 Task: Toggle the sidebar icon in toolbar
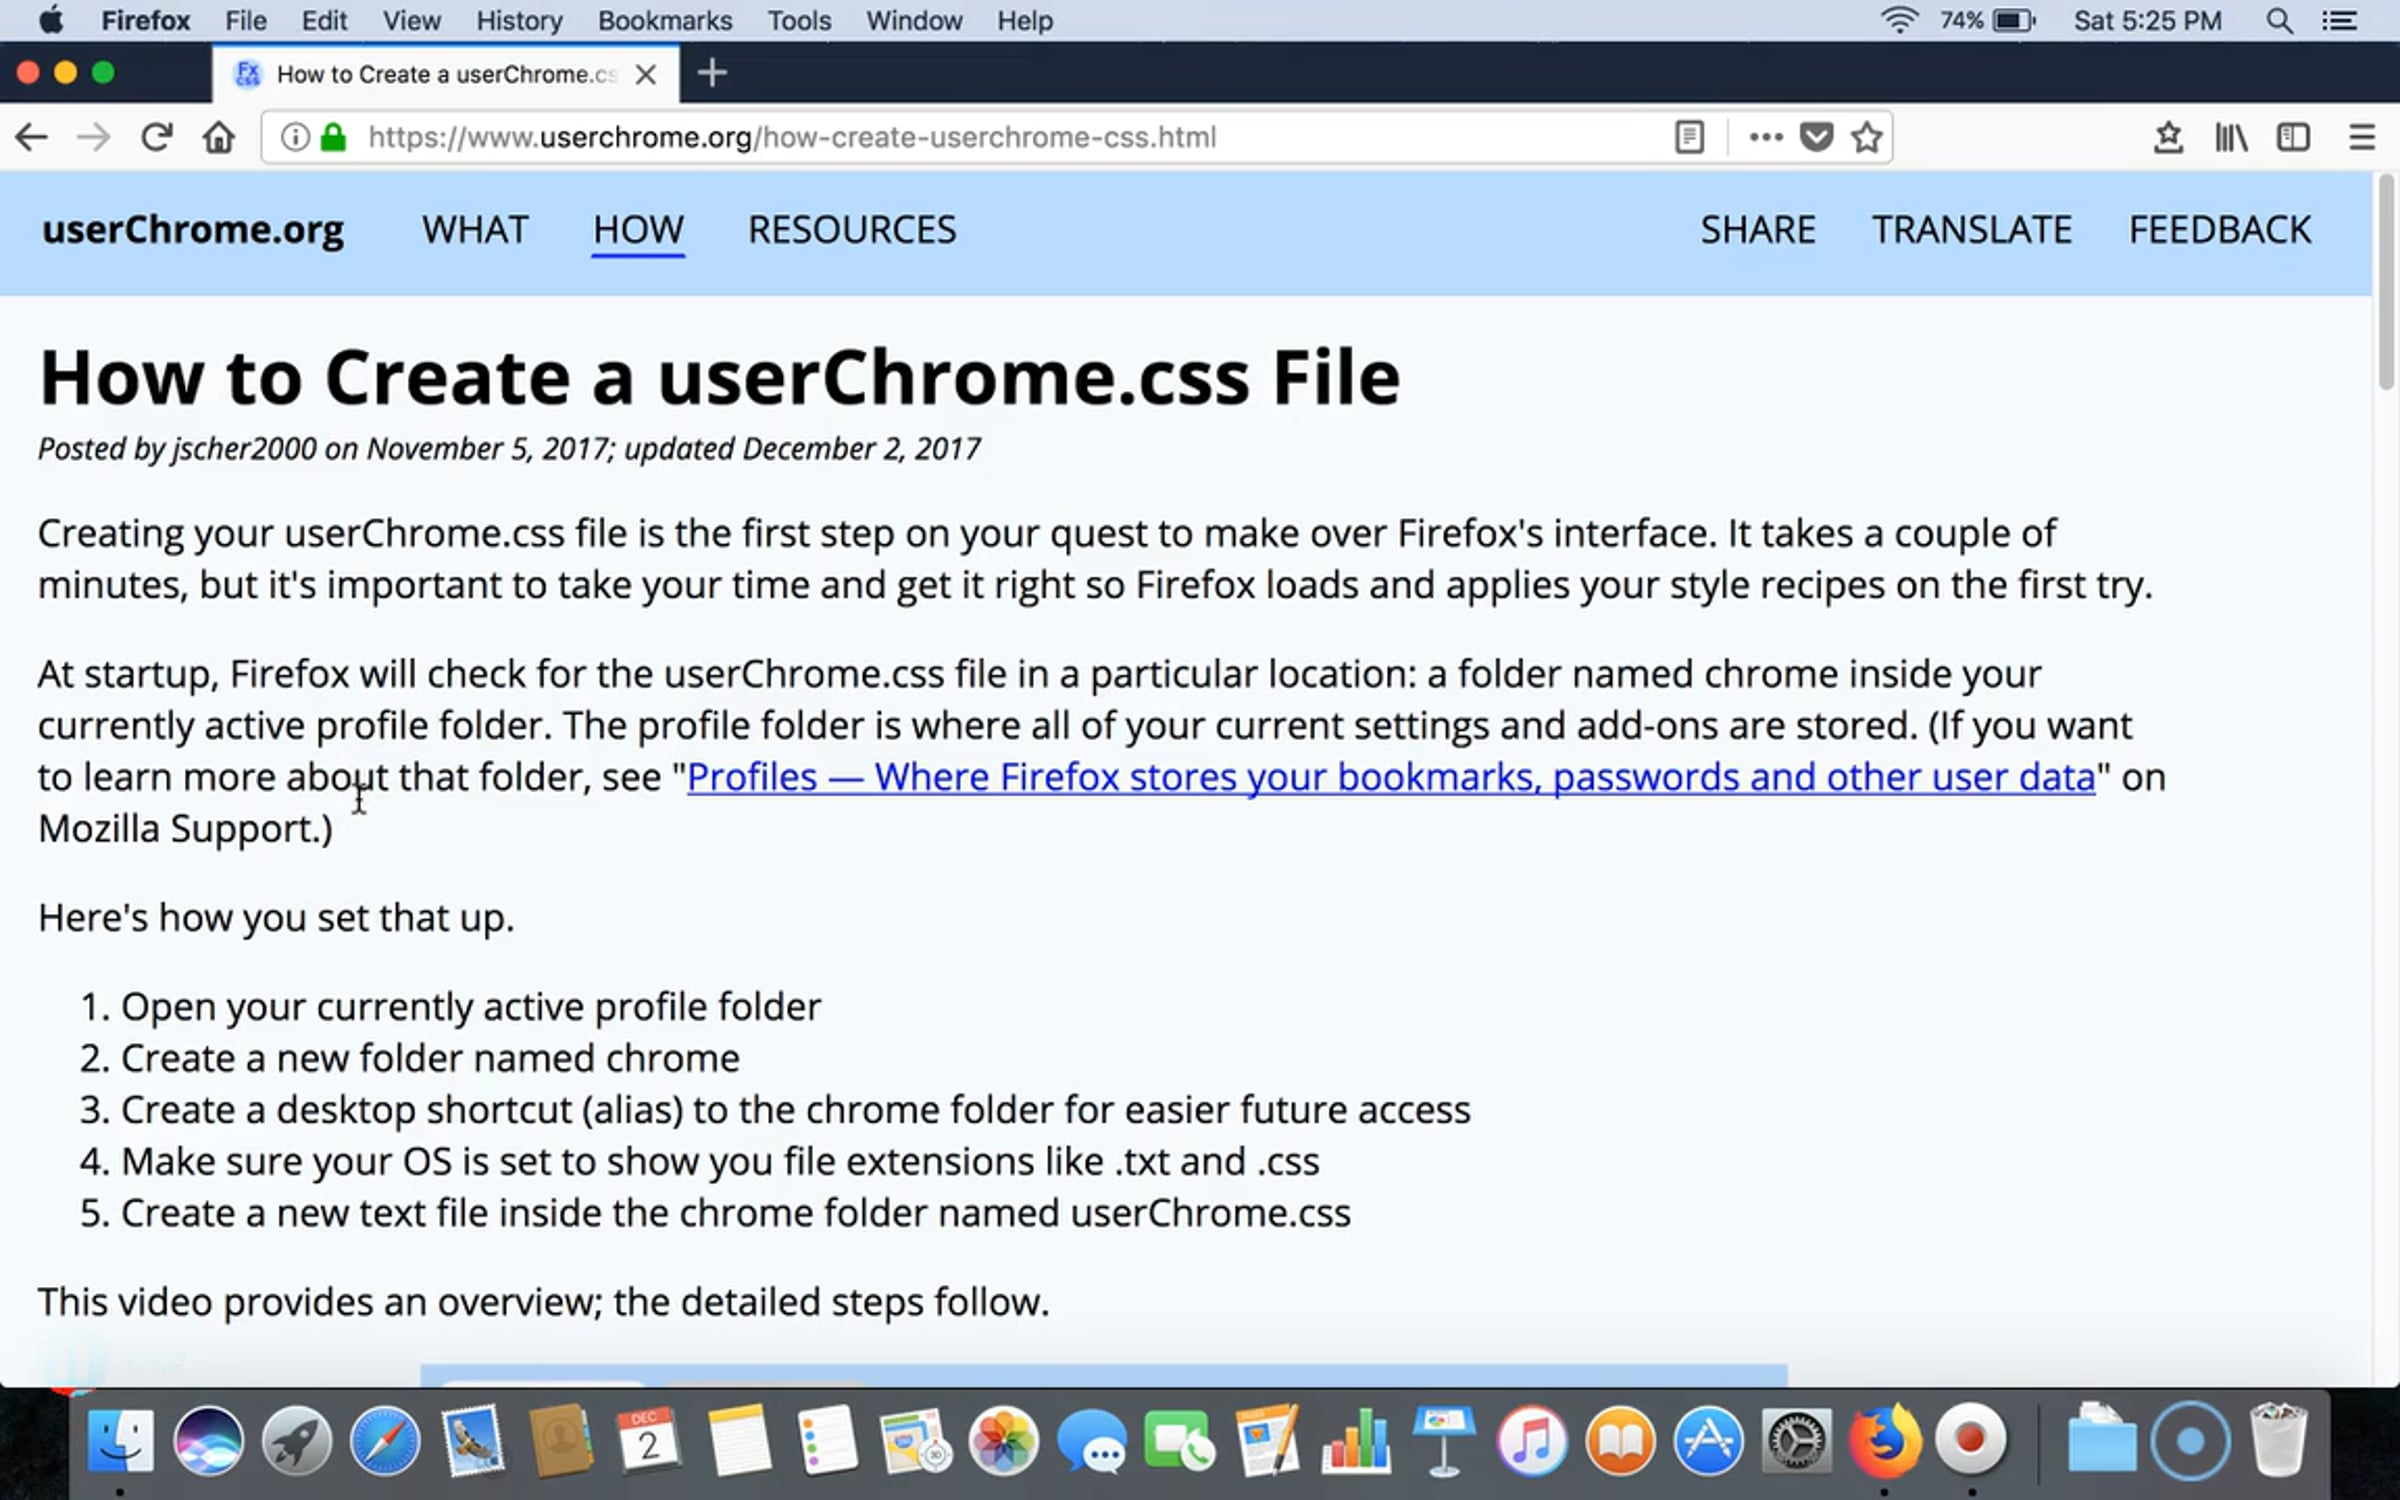tap(2293, 137)
